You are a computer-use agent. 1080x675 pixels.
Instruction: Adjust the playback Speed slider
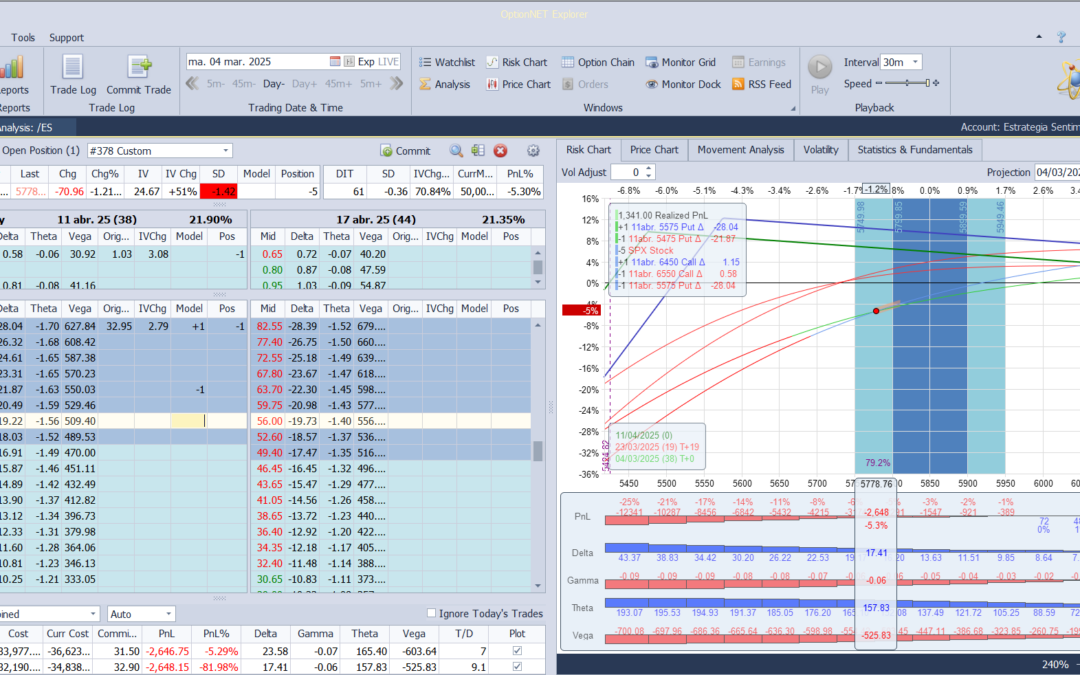(908, 83)
